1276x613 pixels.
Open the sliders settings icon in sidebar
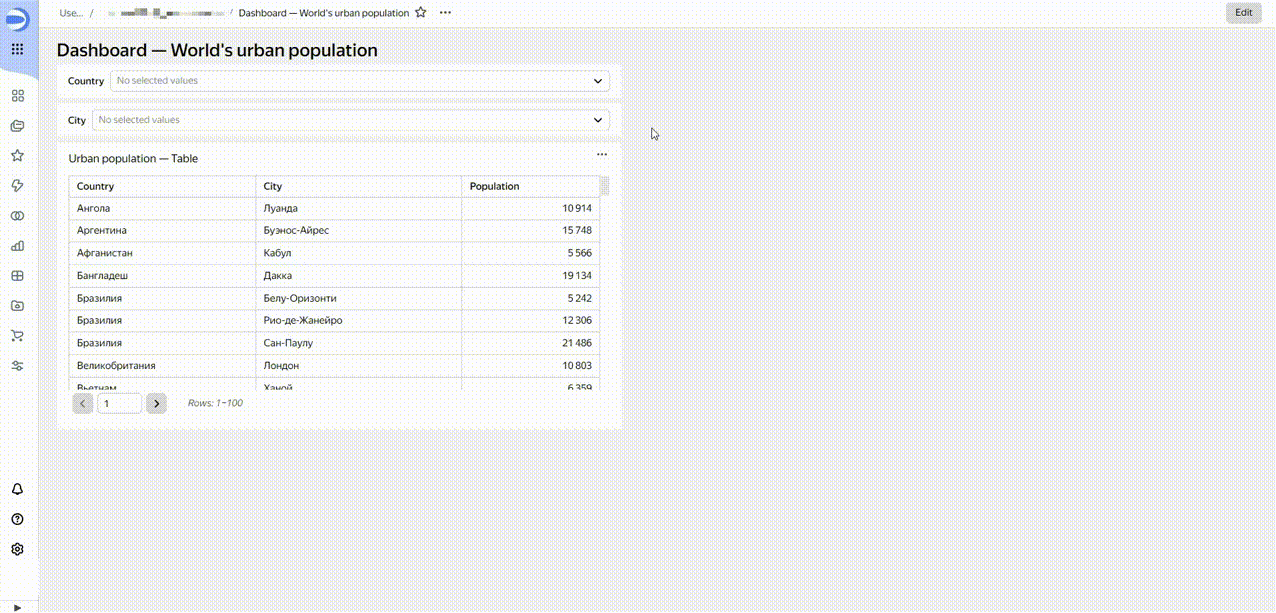pos(17,366)
